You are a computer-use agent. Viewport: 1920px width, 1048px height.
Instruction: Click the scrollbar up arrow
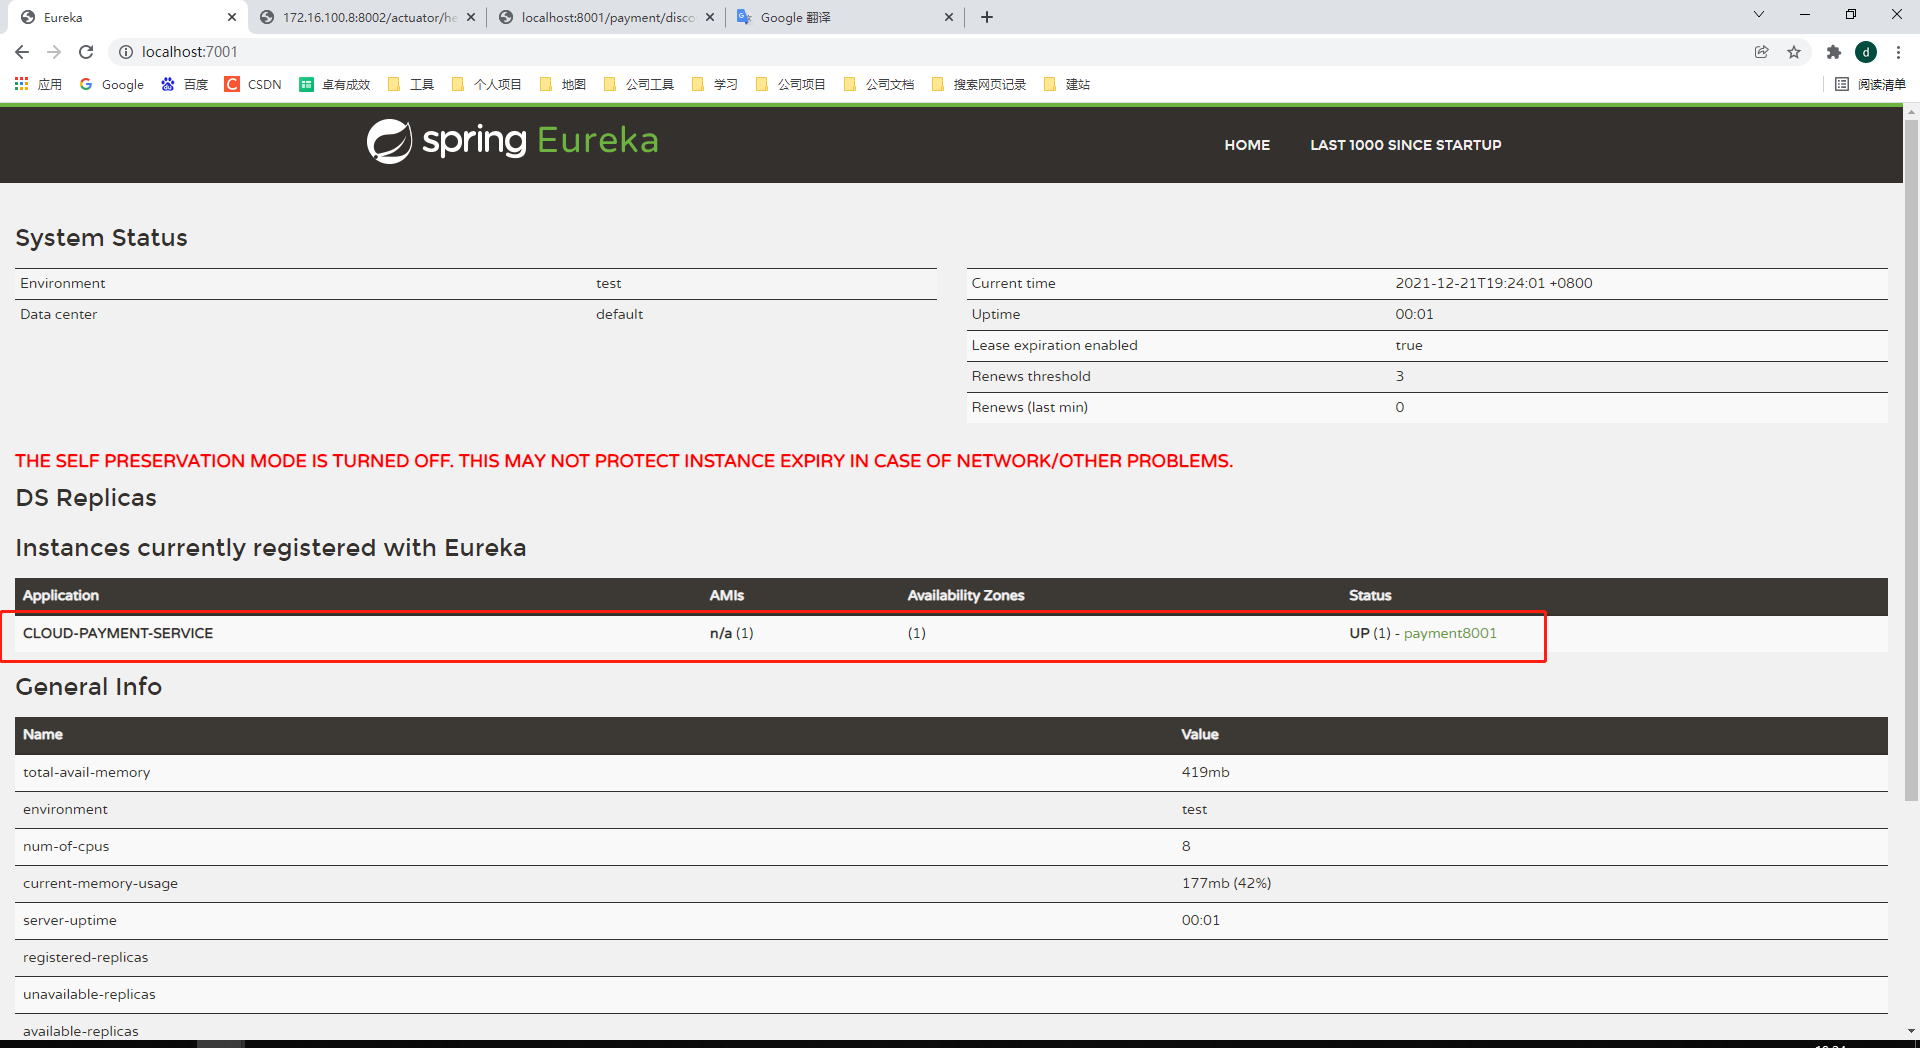click(x=1911, y=112)
